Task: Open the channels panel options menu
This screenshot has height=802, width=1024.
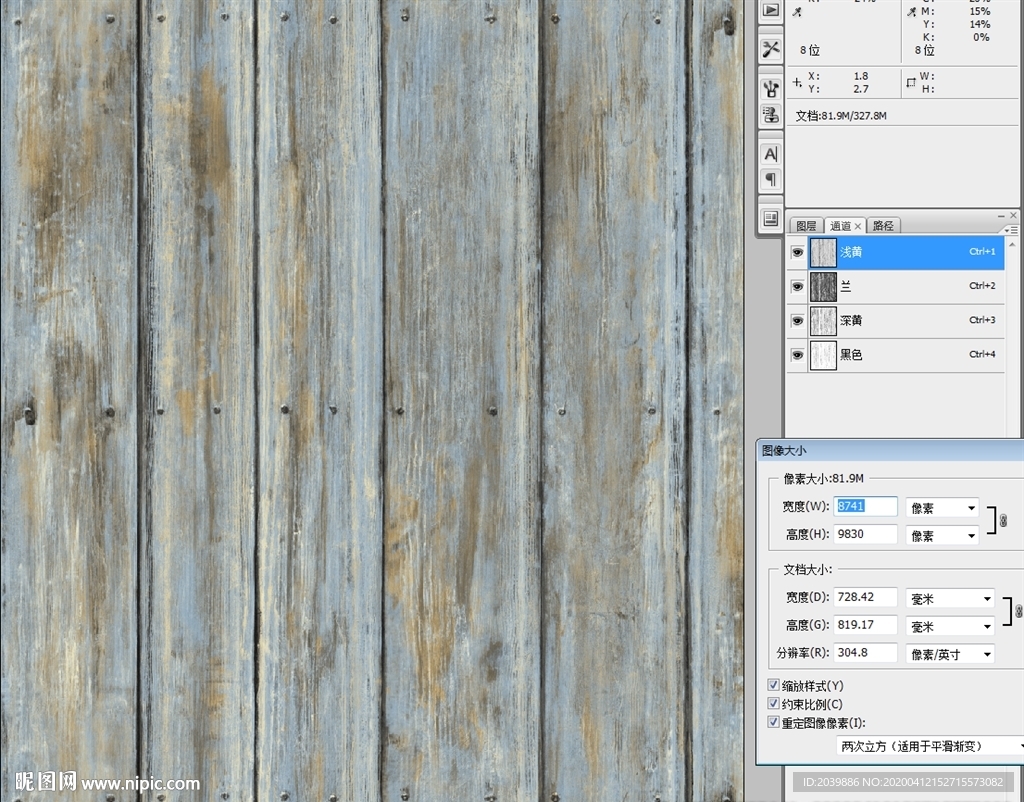Action: 1012,230
